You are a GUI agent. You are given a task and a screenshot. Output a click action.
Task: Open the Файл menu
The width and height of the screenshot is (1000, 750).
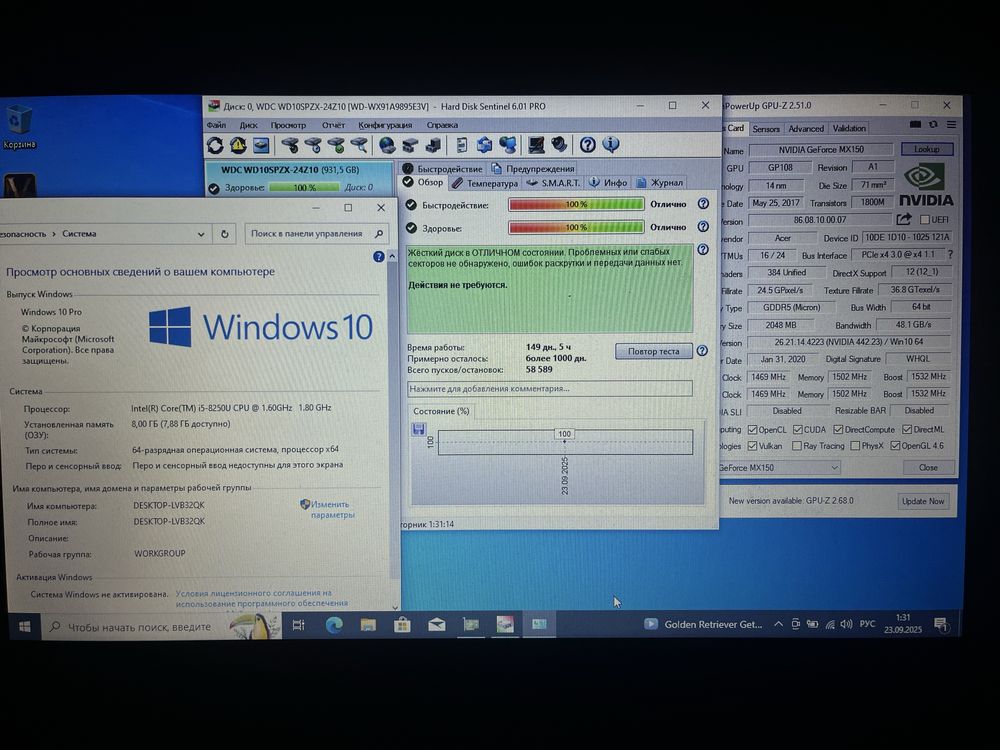pyautogui.click(x=216, y=125)
